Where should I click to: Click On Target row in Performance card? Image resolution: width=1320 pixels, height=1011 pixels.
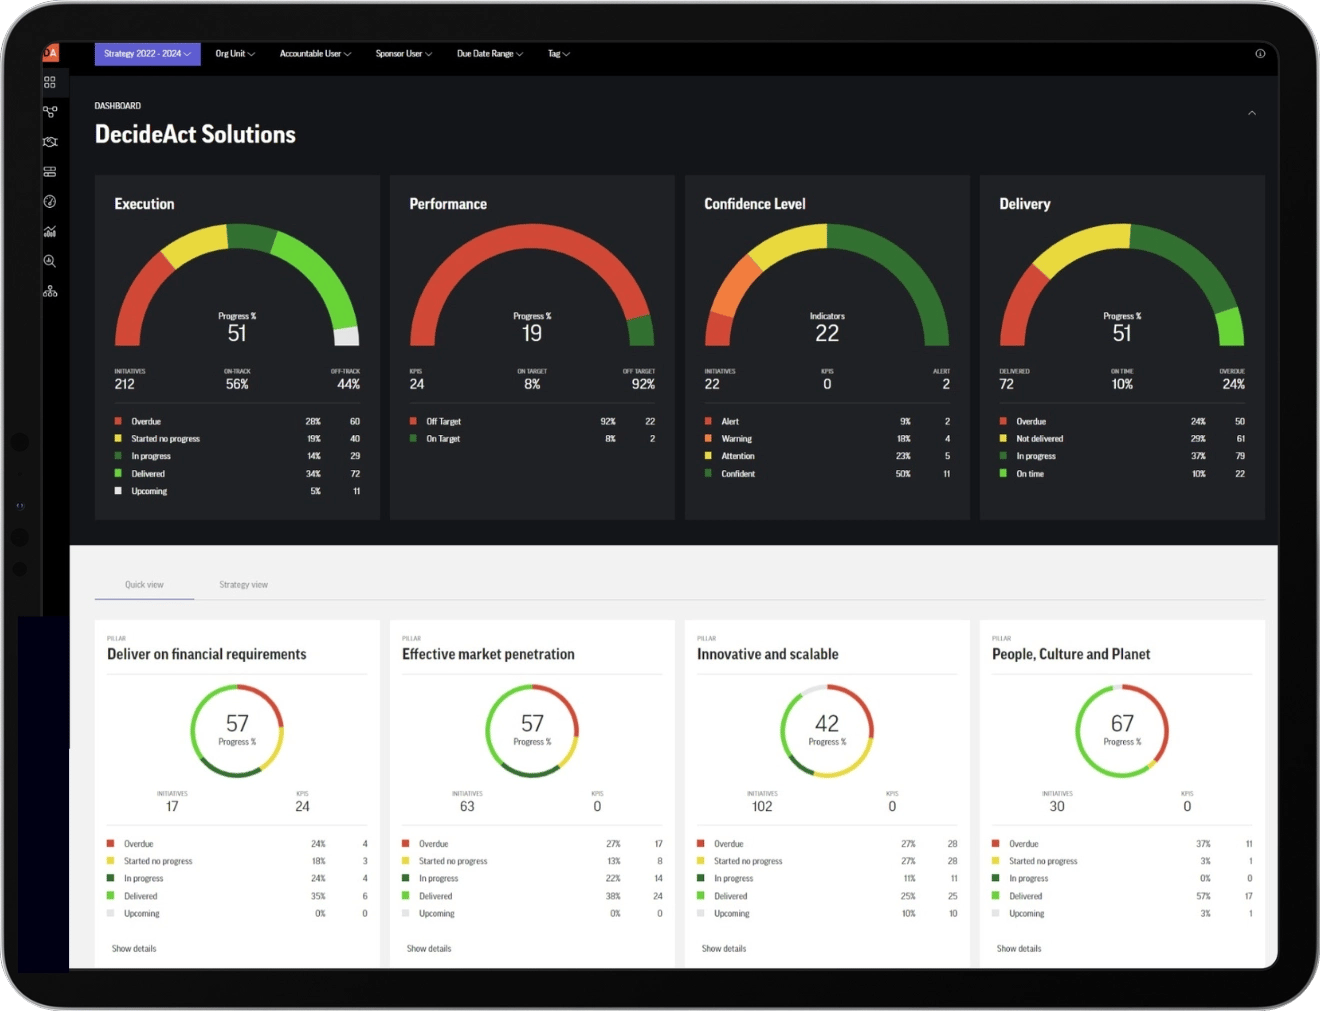click(532, 439)
